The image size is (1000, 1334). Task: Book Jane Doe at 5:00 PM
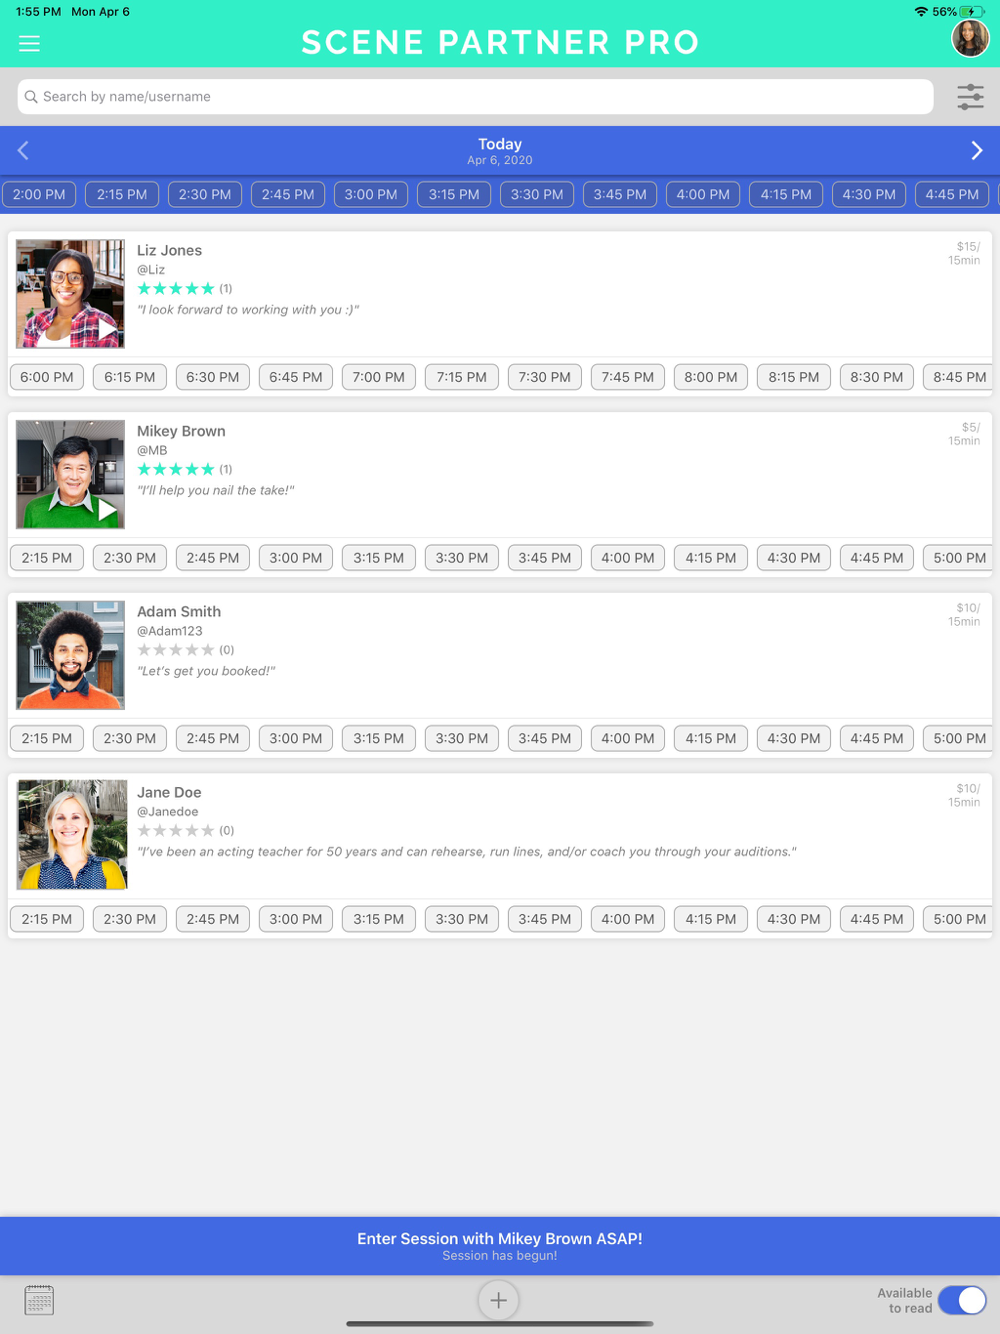click(958, 919)
